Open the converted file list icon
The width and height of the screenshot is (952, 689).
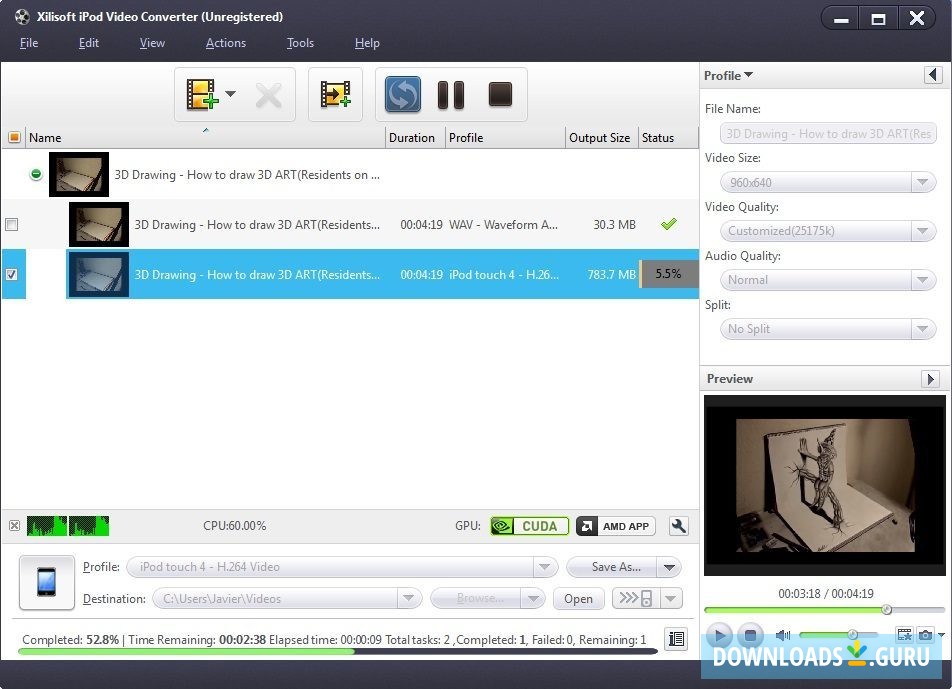[678, 639]
